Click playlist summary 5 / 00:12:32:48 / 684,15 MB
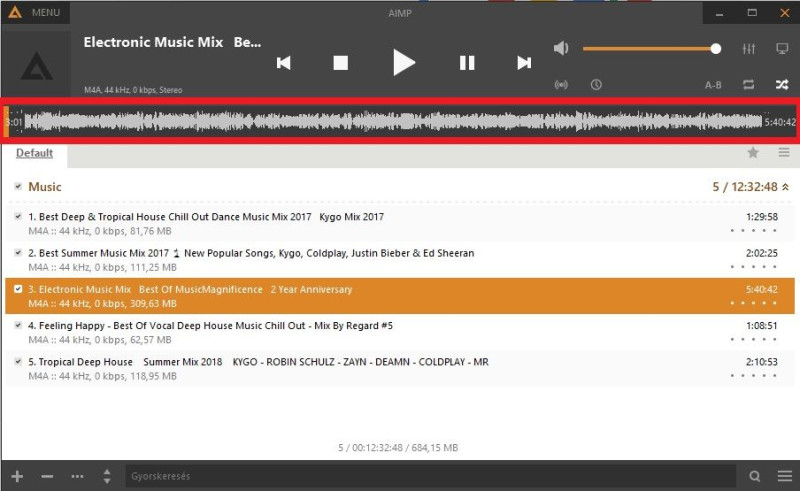 pyautogui.click(x=398, y=448)
